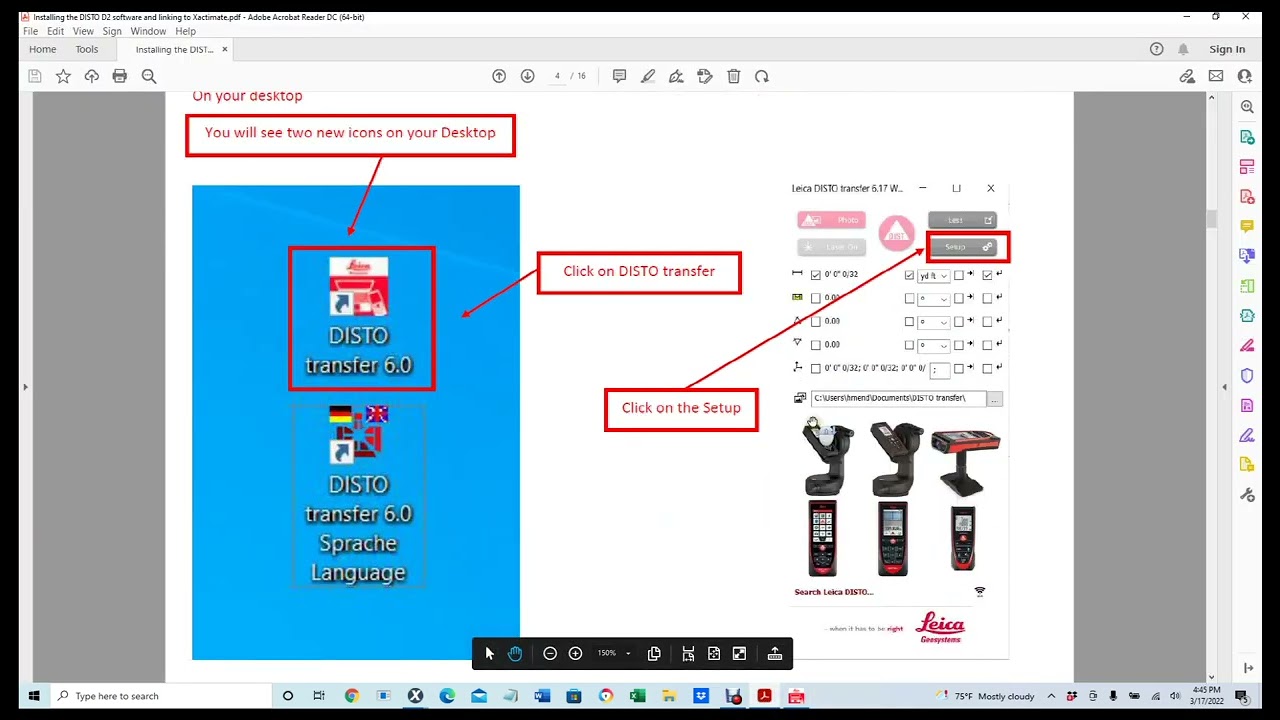Screen dimensions: 1280x720
Task: Launch Google Chrome from the taskbar
Action: pos(352,696)
